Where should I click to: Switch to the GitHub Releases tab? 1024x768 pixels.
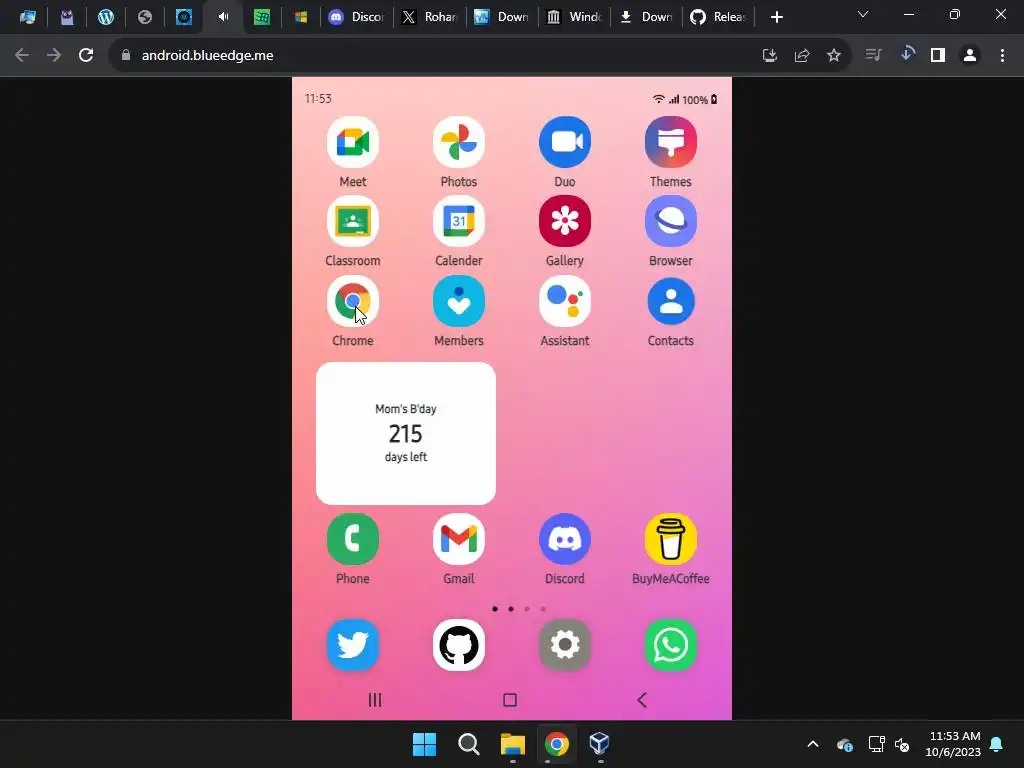point(718,17)
